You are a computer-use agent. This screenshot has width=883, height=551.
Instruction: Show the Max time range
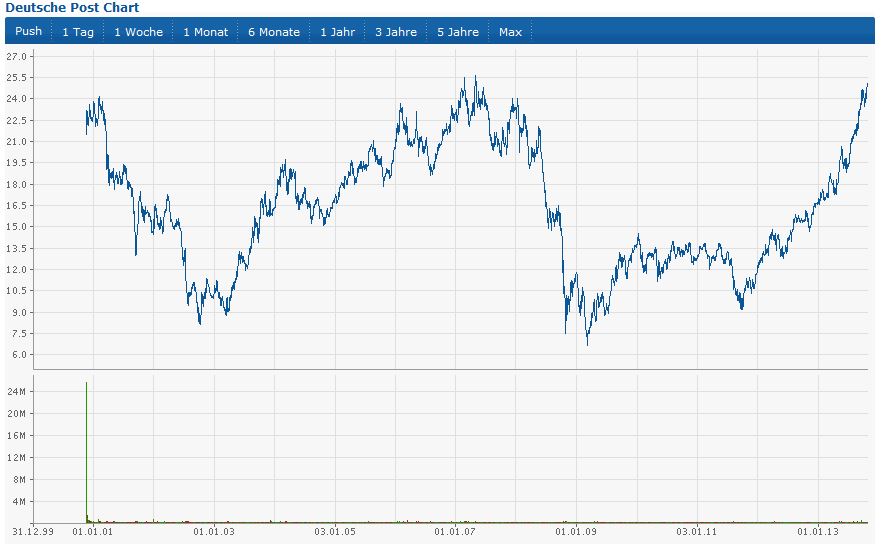[x=510, y=32]
